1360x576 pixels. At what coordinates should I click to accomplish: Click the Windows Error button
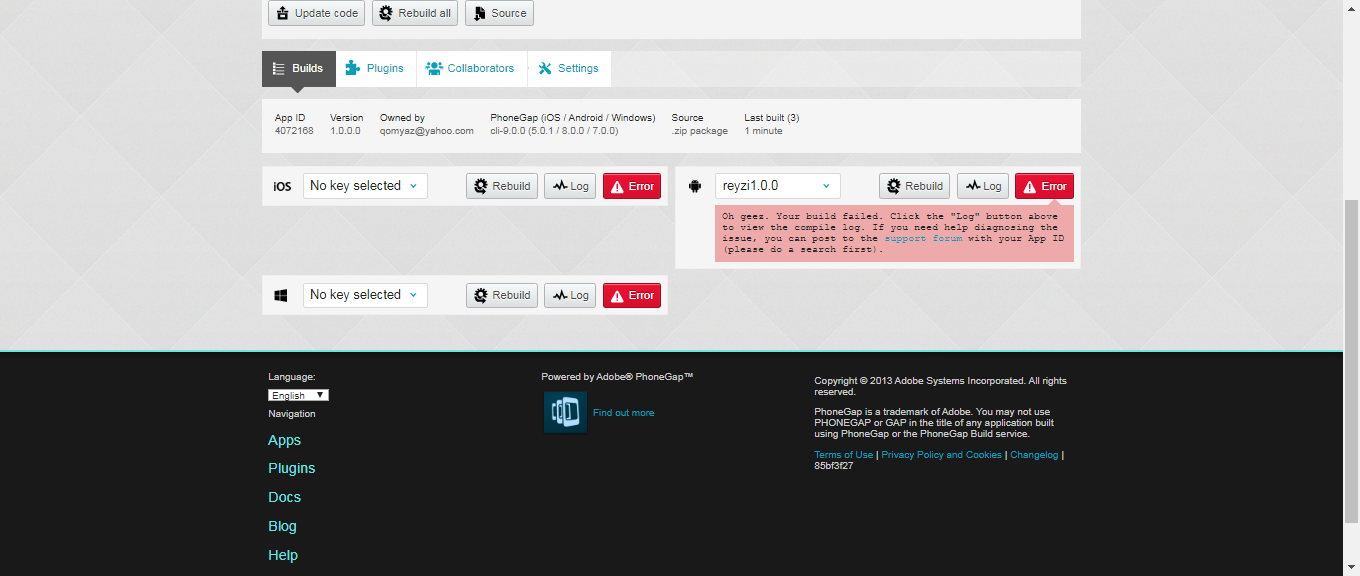[x=632, y=295]
